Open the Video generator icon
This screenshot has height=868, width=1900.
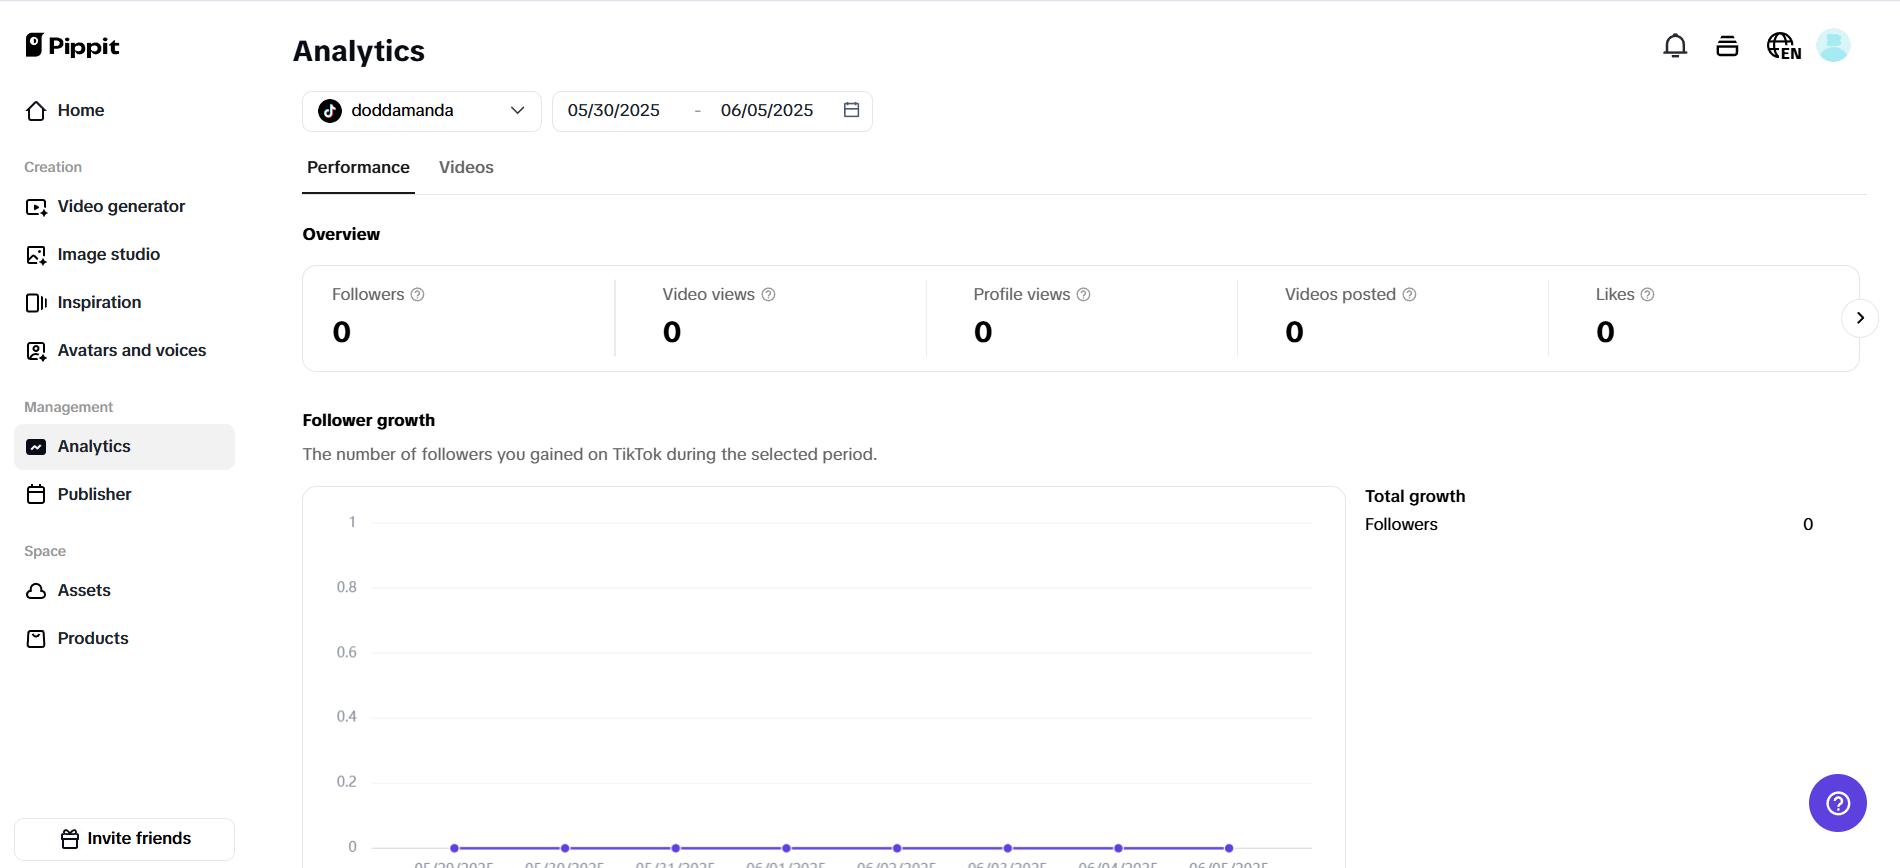[36, 207]
